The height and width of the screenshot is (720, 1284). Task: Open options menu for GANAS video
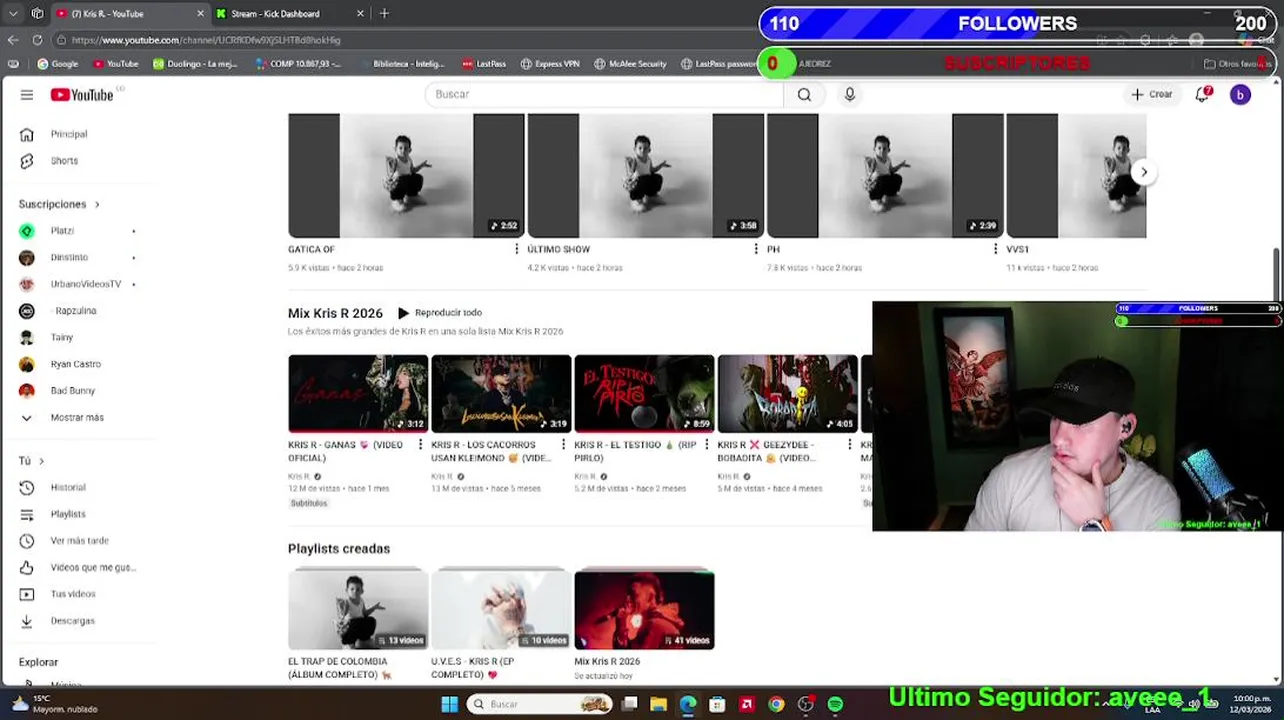point(420,445)
